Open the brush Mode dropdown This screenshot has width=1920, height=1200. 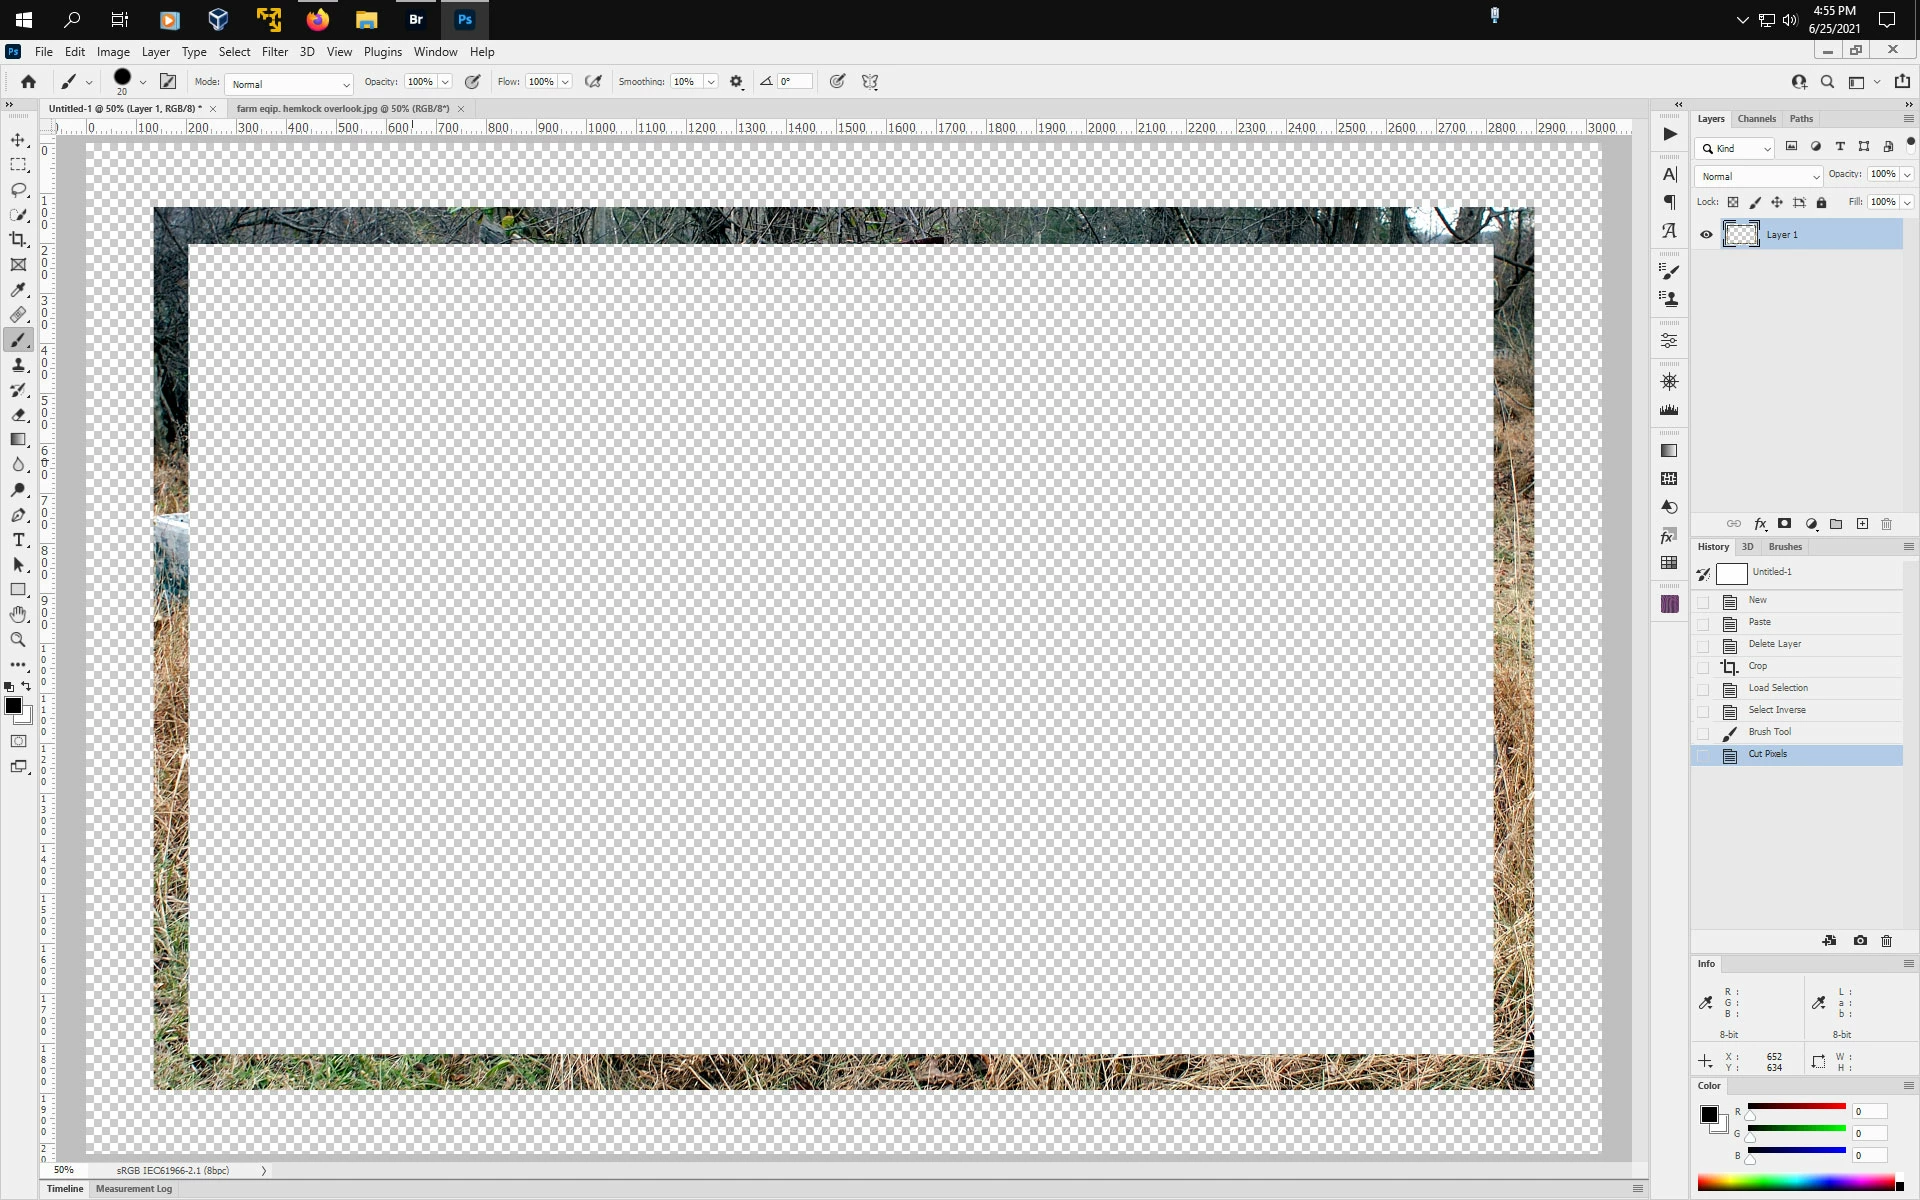click(x=289, y=84)
